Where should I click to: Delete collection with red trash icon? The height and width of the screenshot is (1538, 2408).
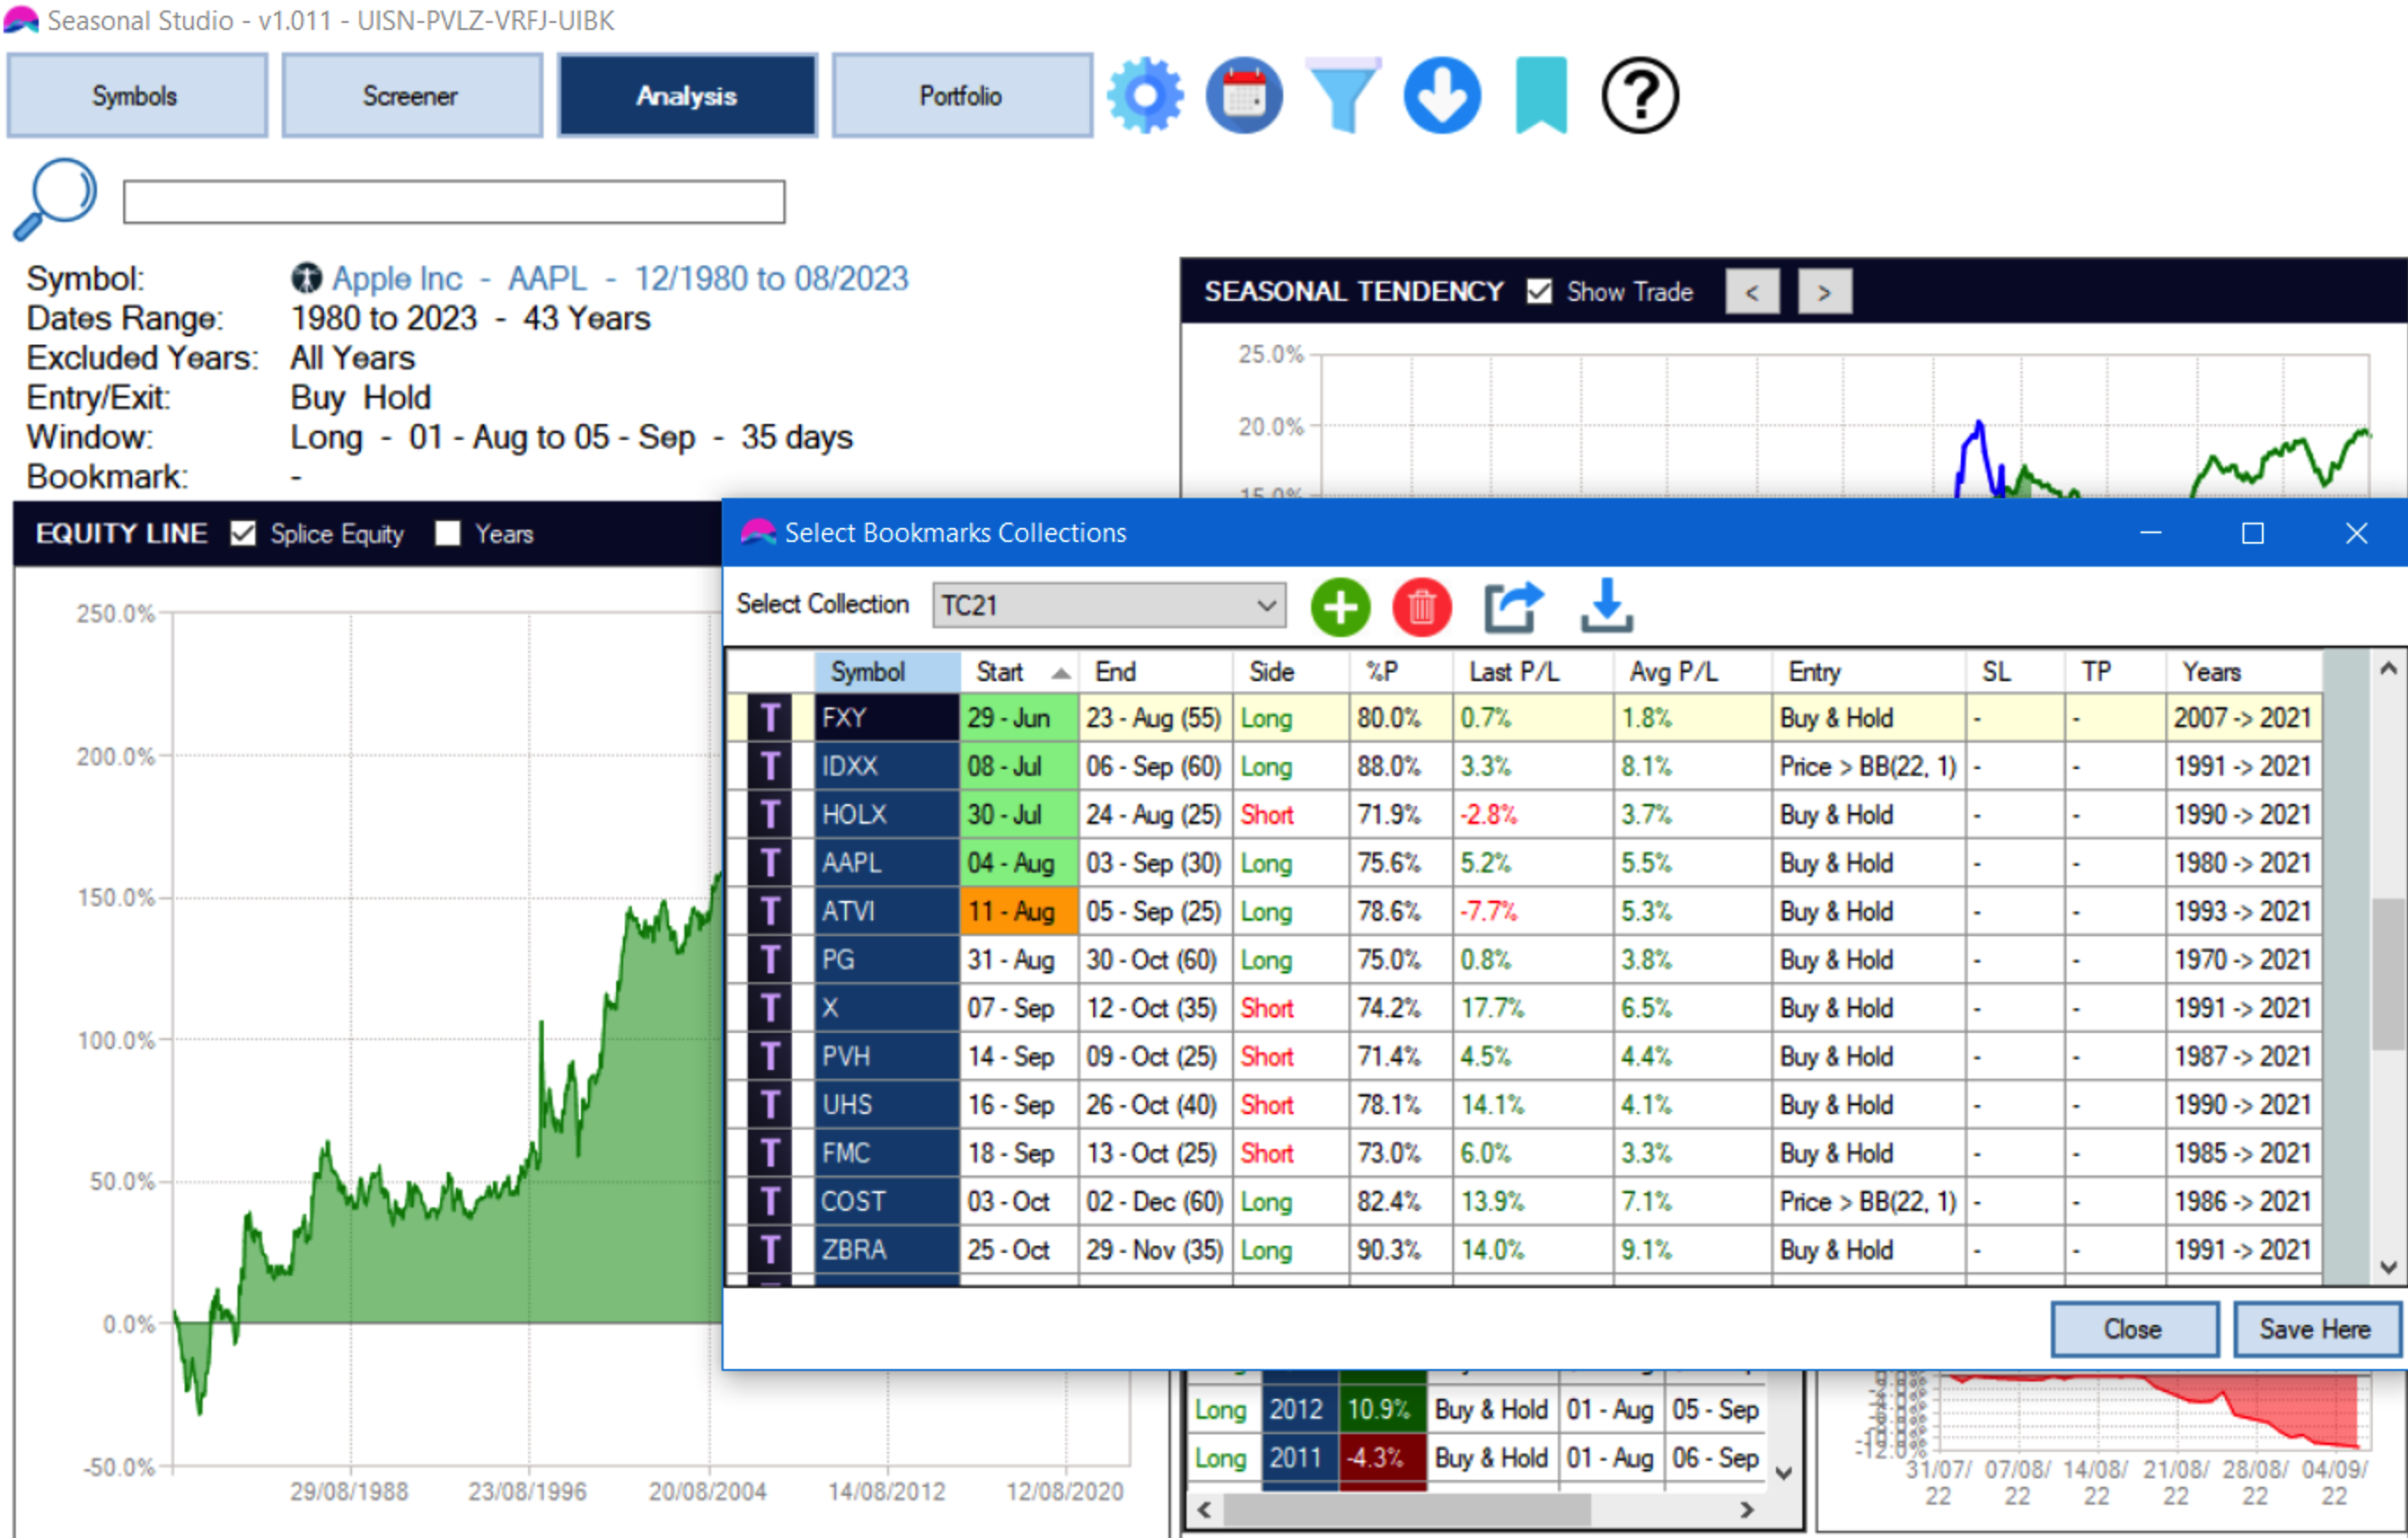pos(1421,606)
